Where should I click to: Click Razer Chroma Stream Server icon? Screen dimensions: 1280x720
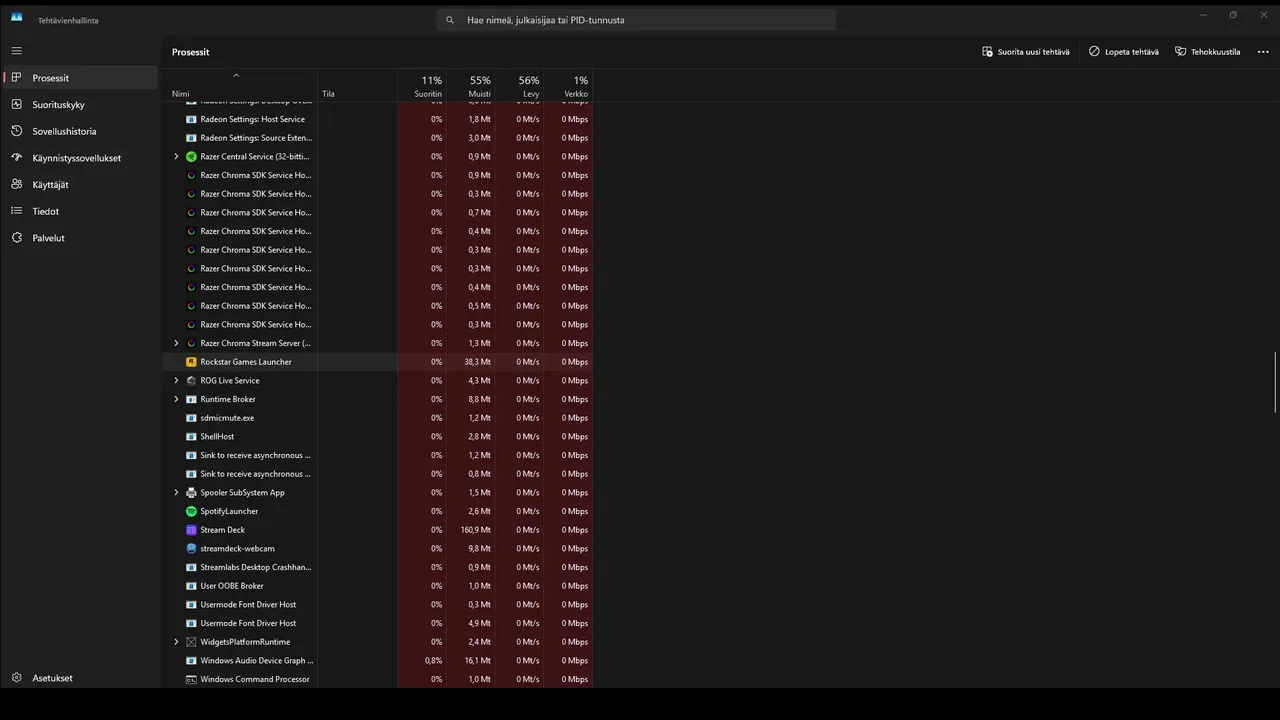pos(191,343)
